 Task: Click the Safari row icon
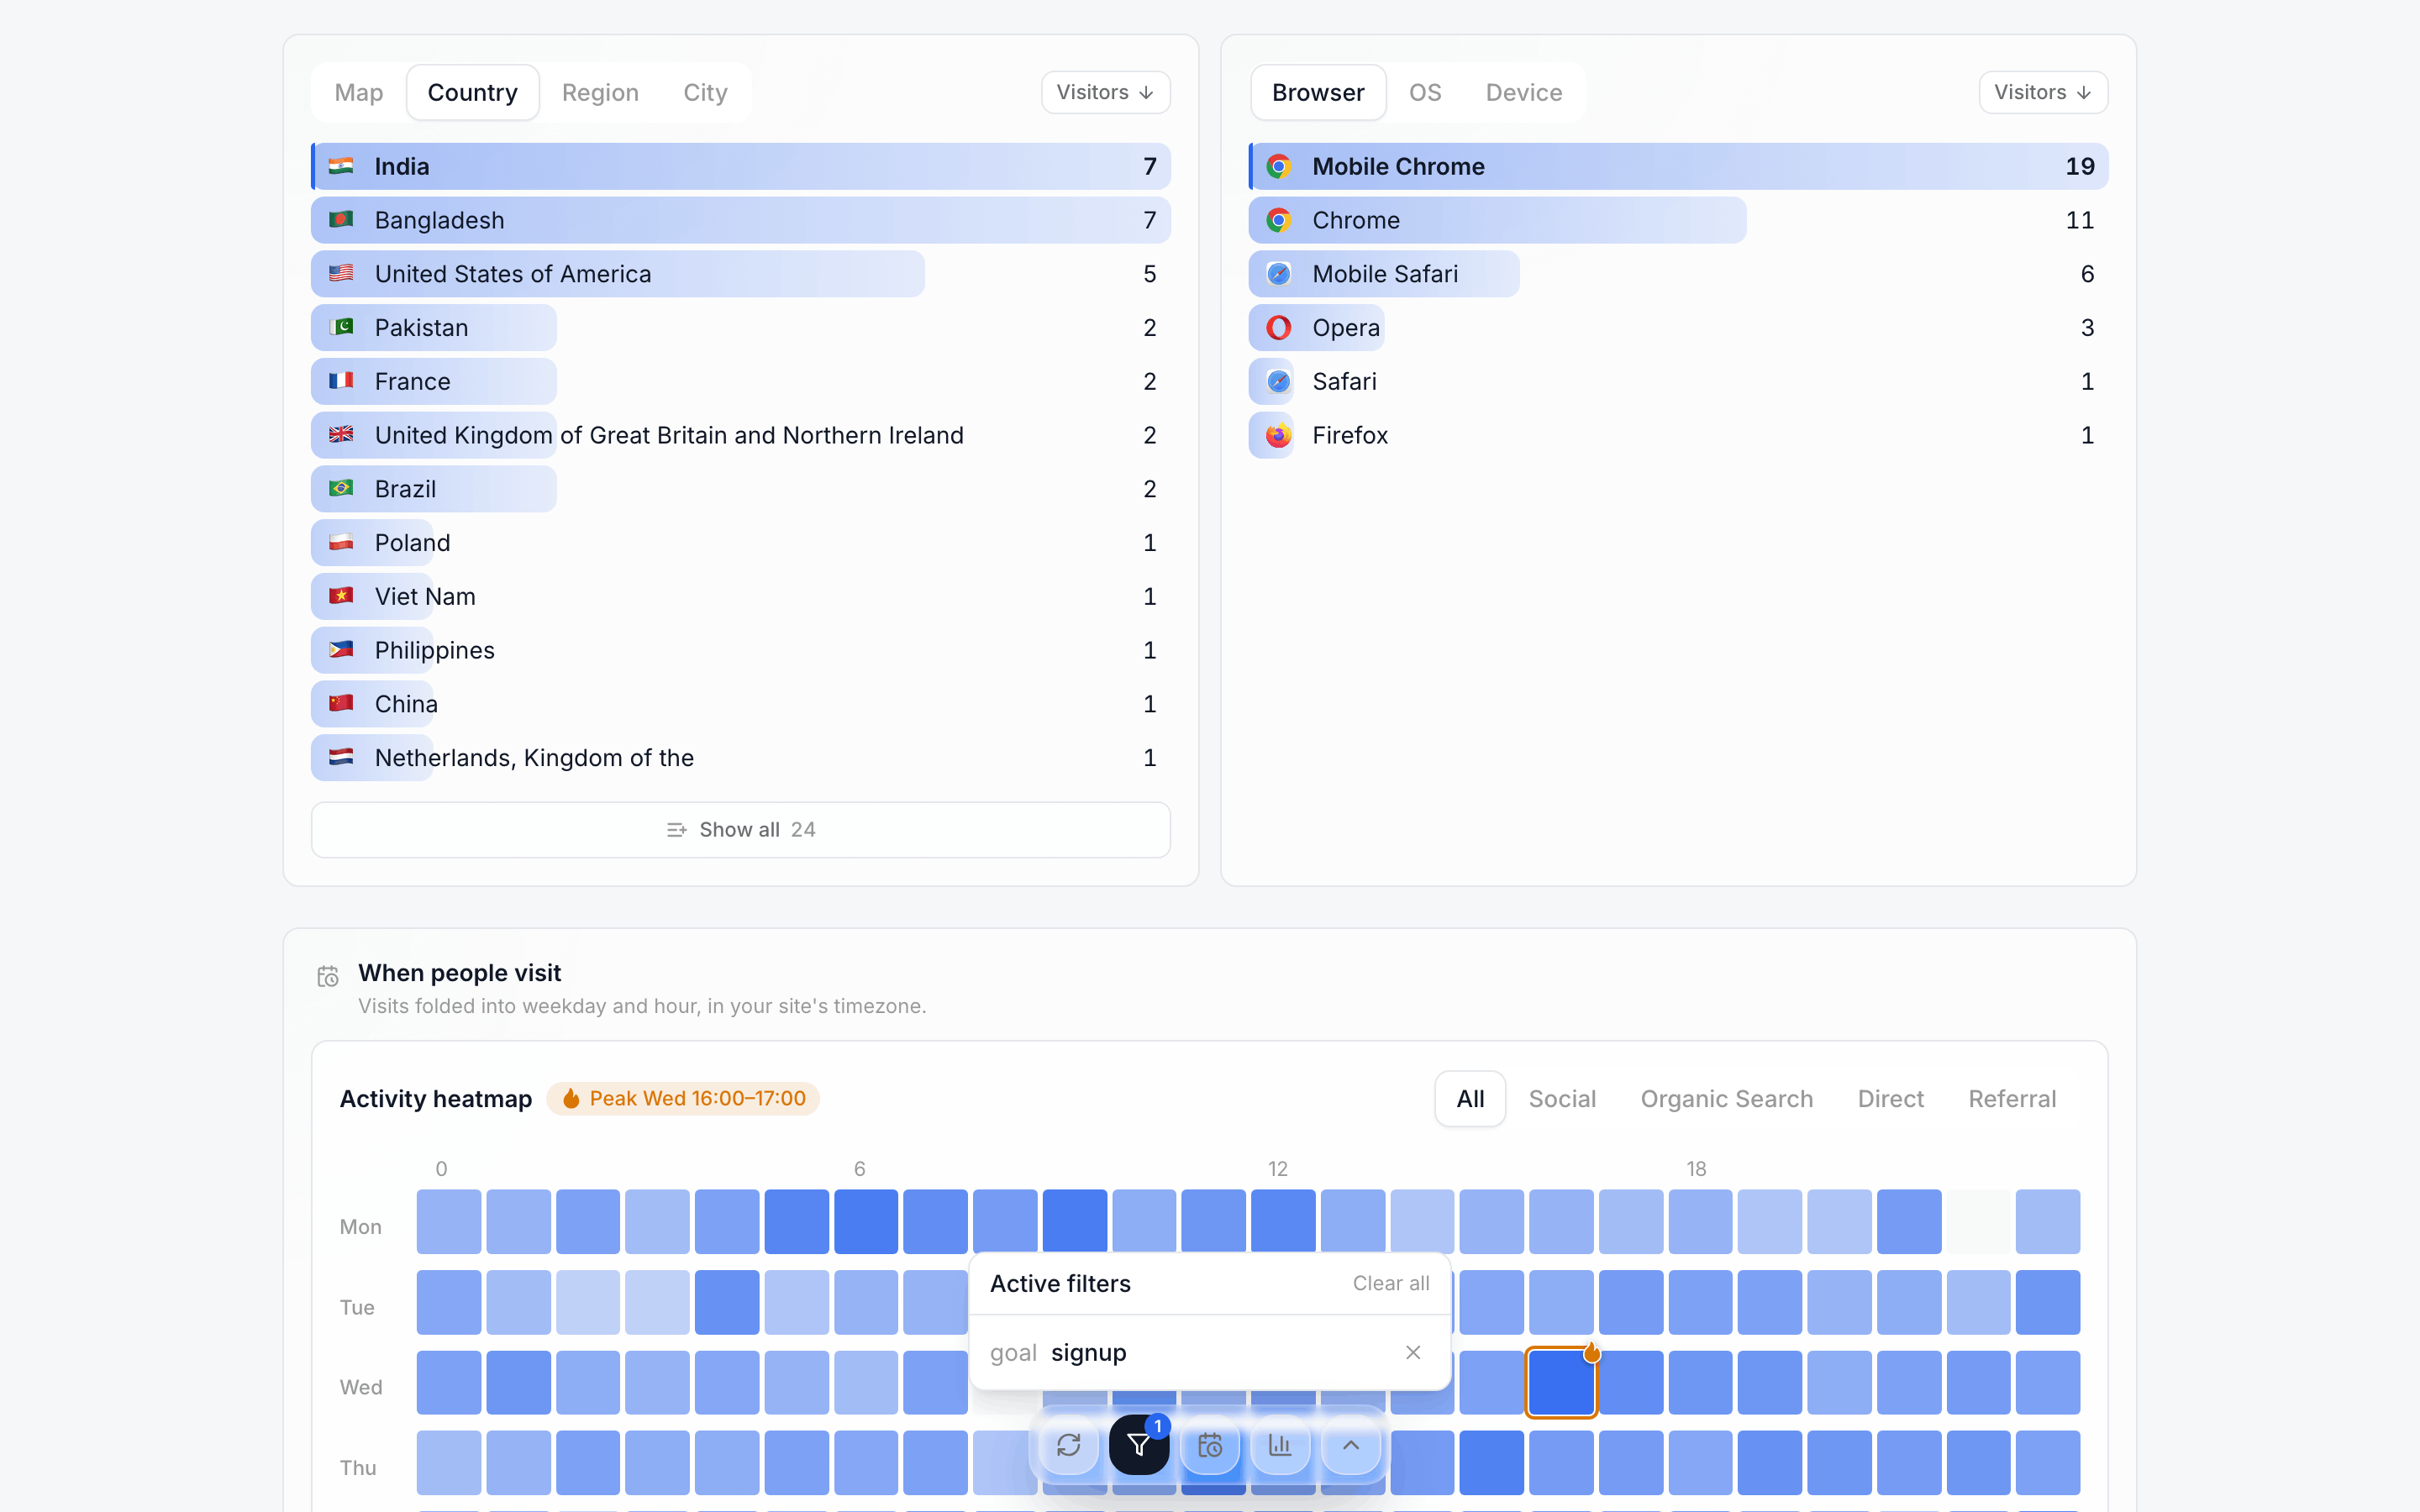[1278, 381]
